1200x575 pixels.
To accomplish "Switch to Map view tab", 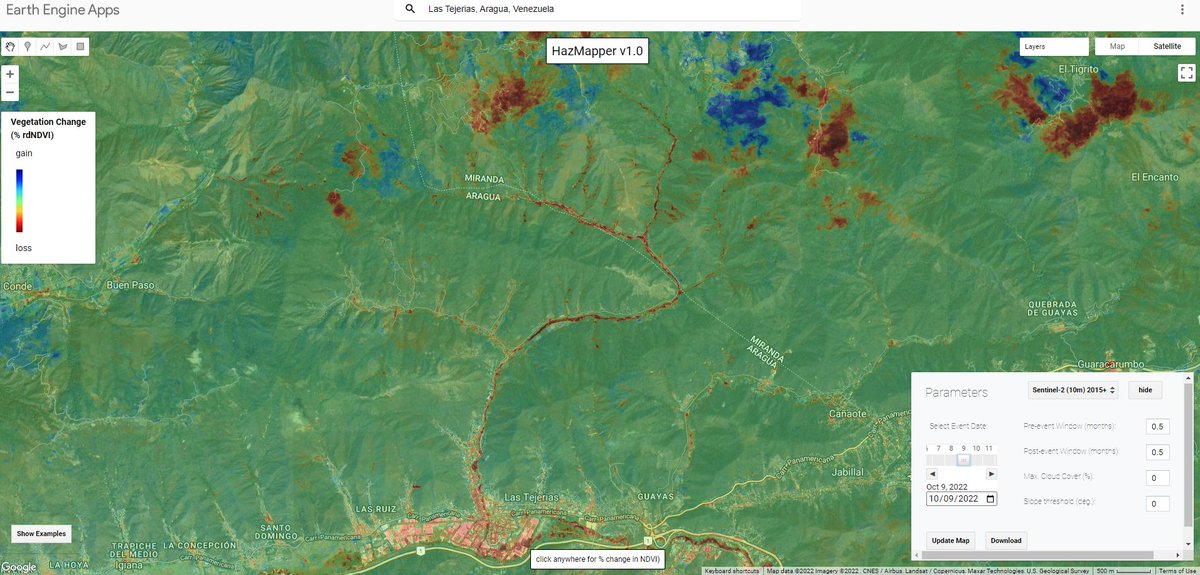I will click(x=1117, y=46).
